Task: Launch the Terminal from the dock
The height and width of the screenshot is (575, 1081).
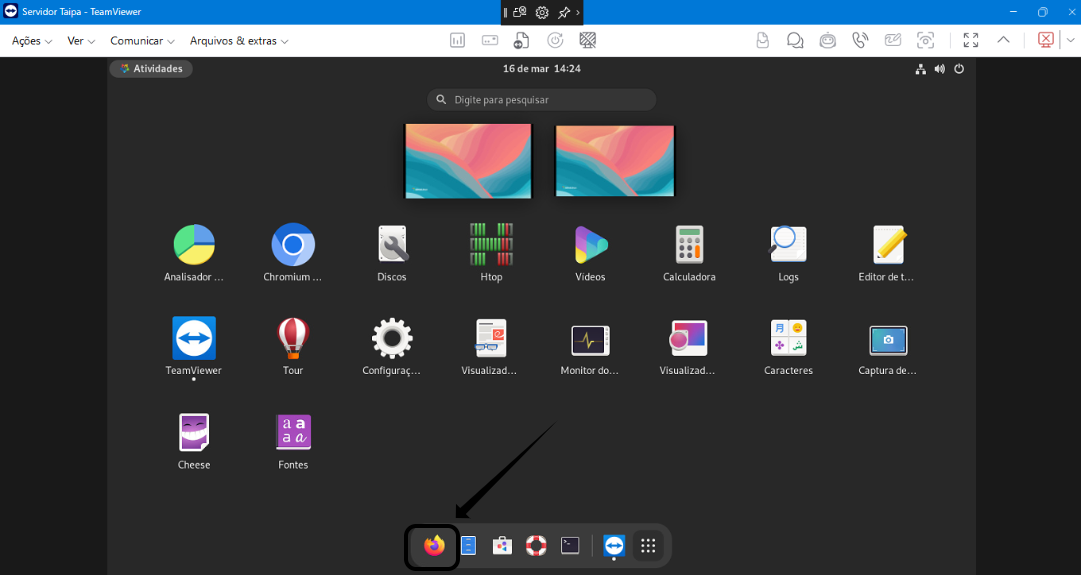Action: coord(570,545)
